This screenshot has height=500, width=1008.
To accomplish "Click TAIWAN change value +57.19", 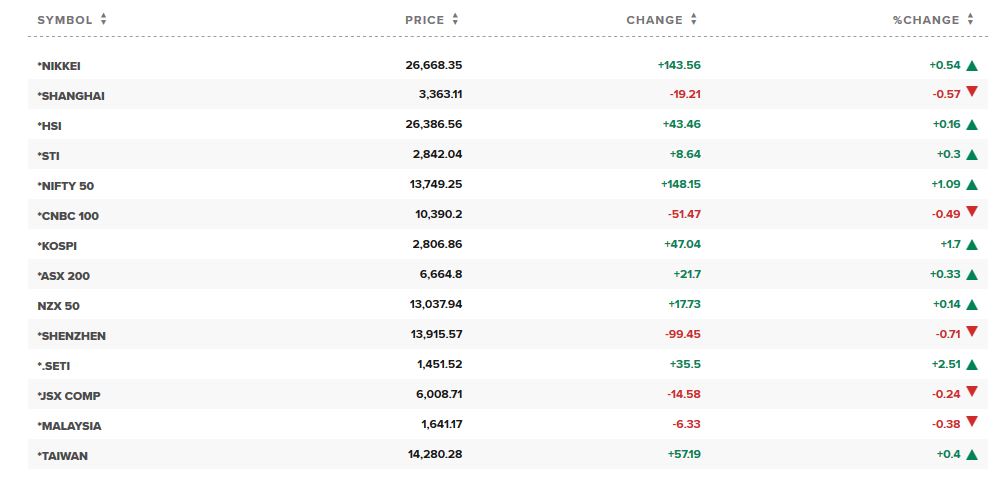I will (x=685, y=454).
